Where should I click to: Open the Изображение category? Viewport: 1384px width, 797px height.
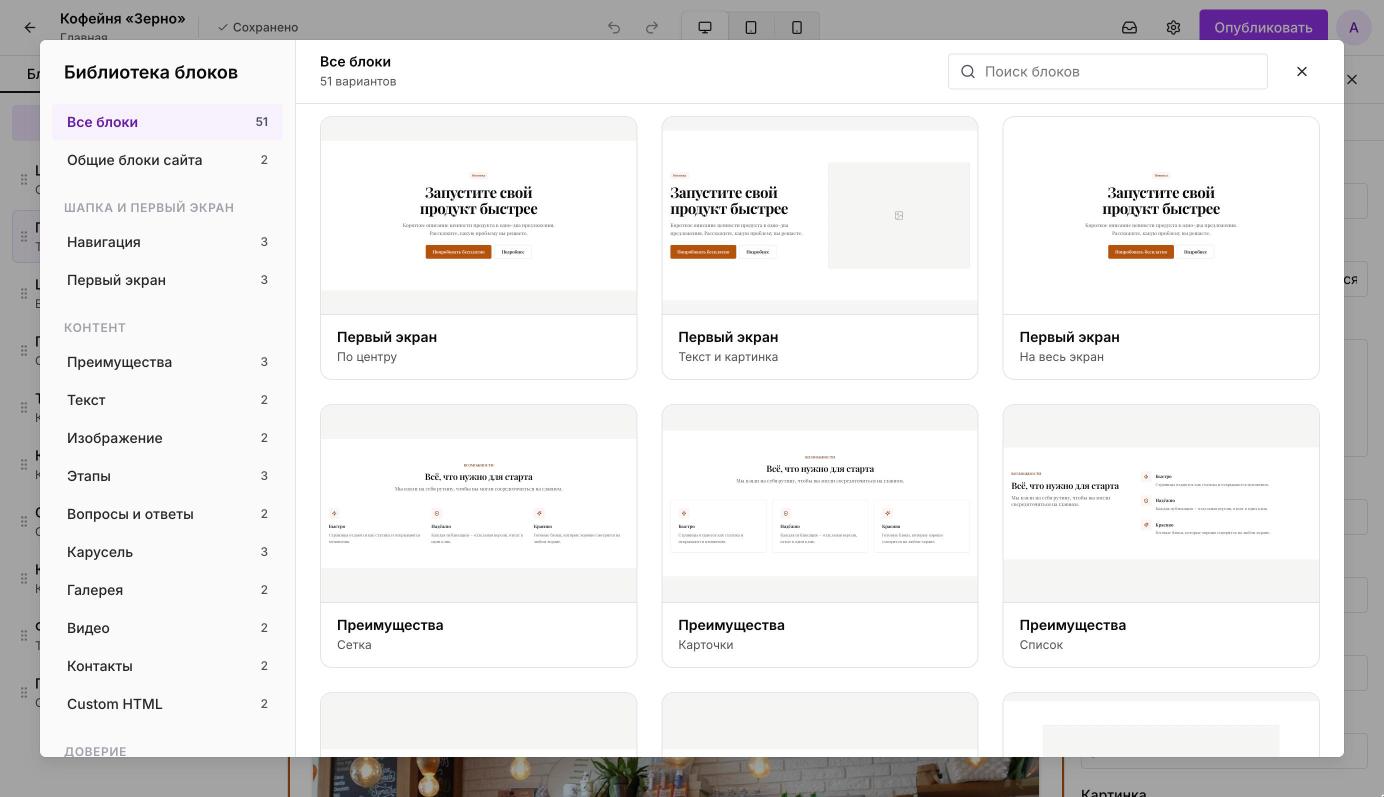click(167, 438)
